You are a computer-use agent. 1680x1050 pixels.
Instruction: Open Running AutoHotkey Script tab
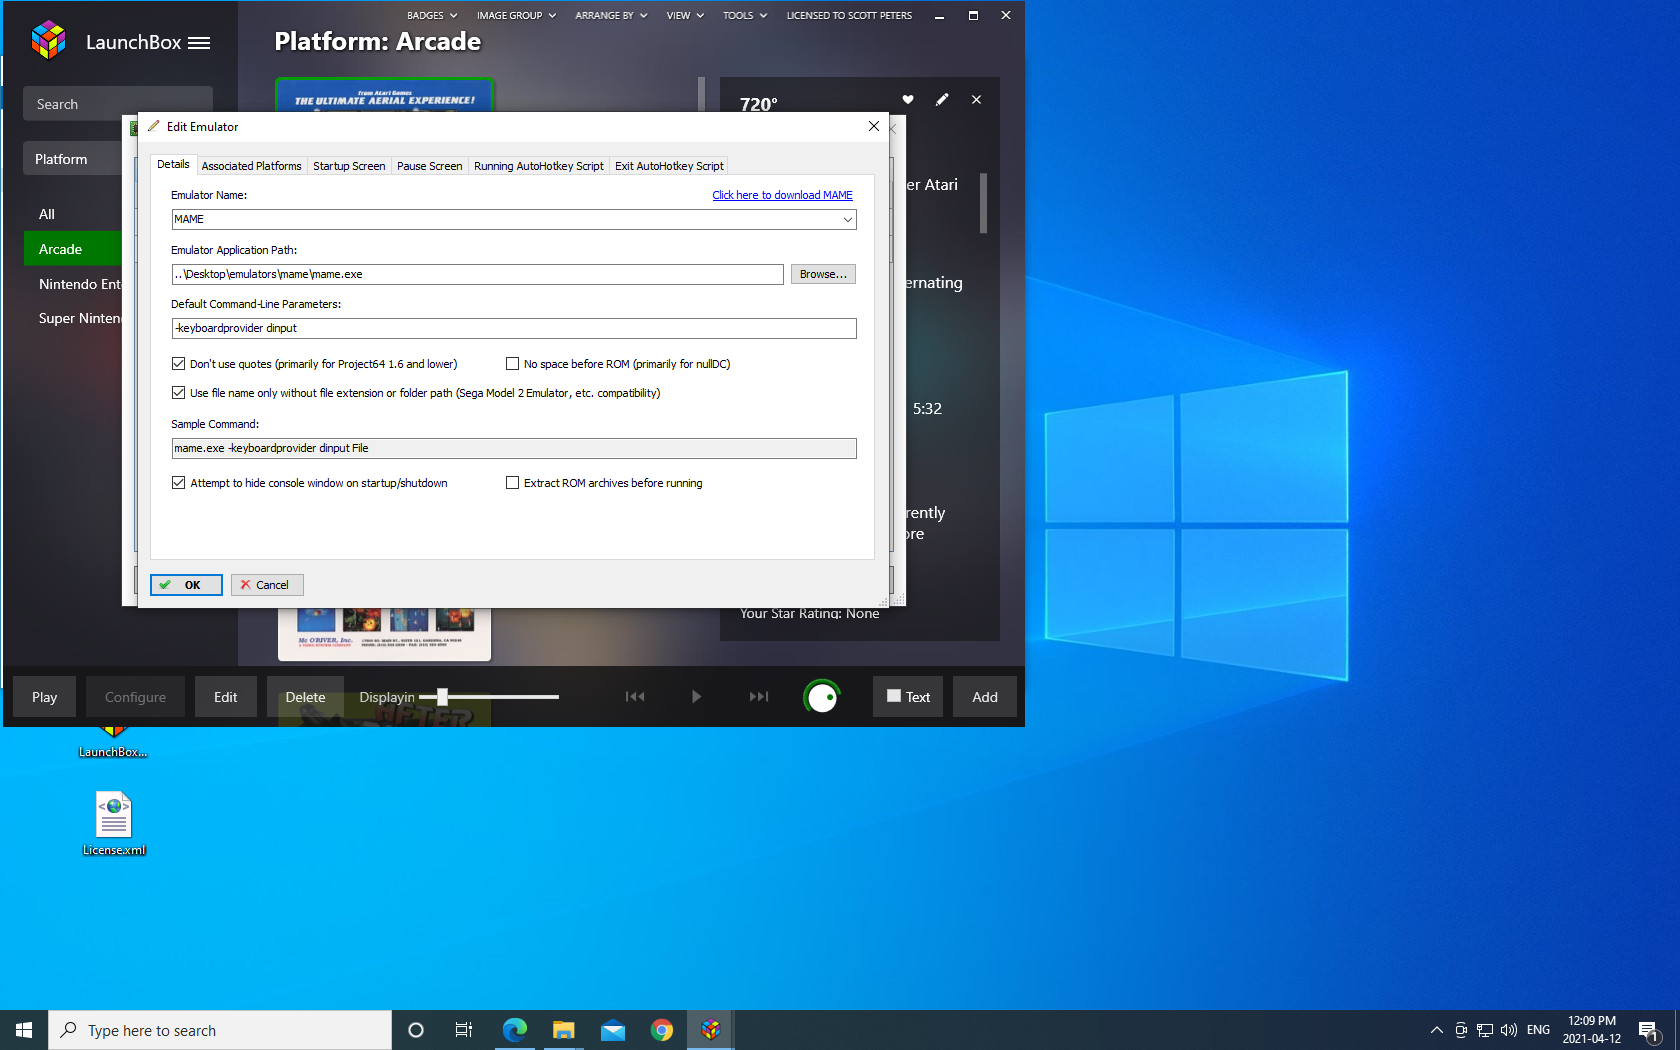point(538,166)
